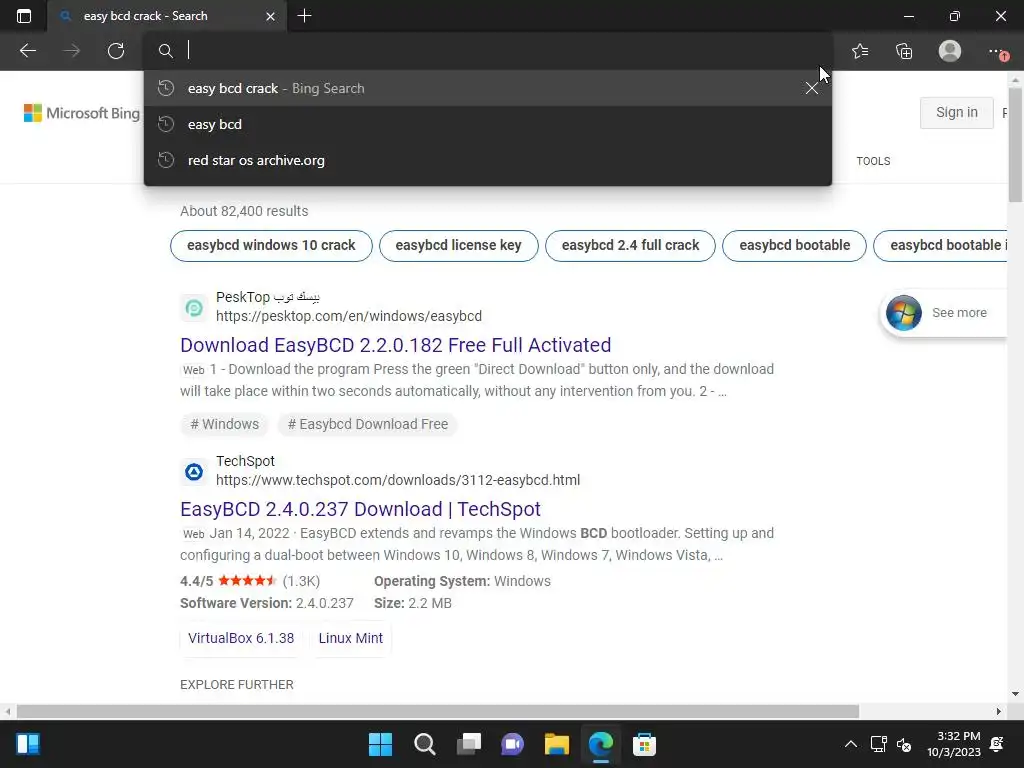
Task: Click 'easybcd 2.4 full crack' chip
Action: tap(630, 246)
